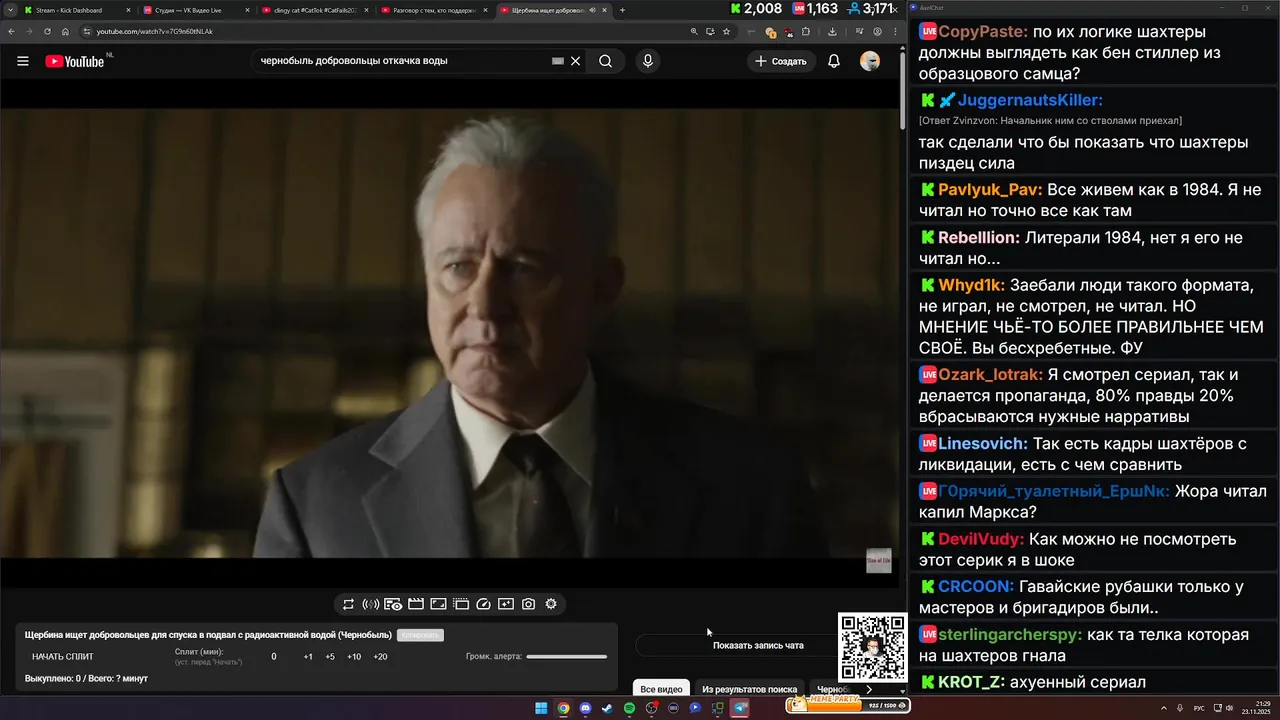Clear the YouTube search query with X
The width and height of the screenshot is (1280, 720).
(576, 61)
